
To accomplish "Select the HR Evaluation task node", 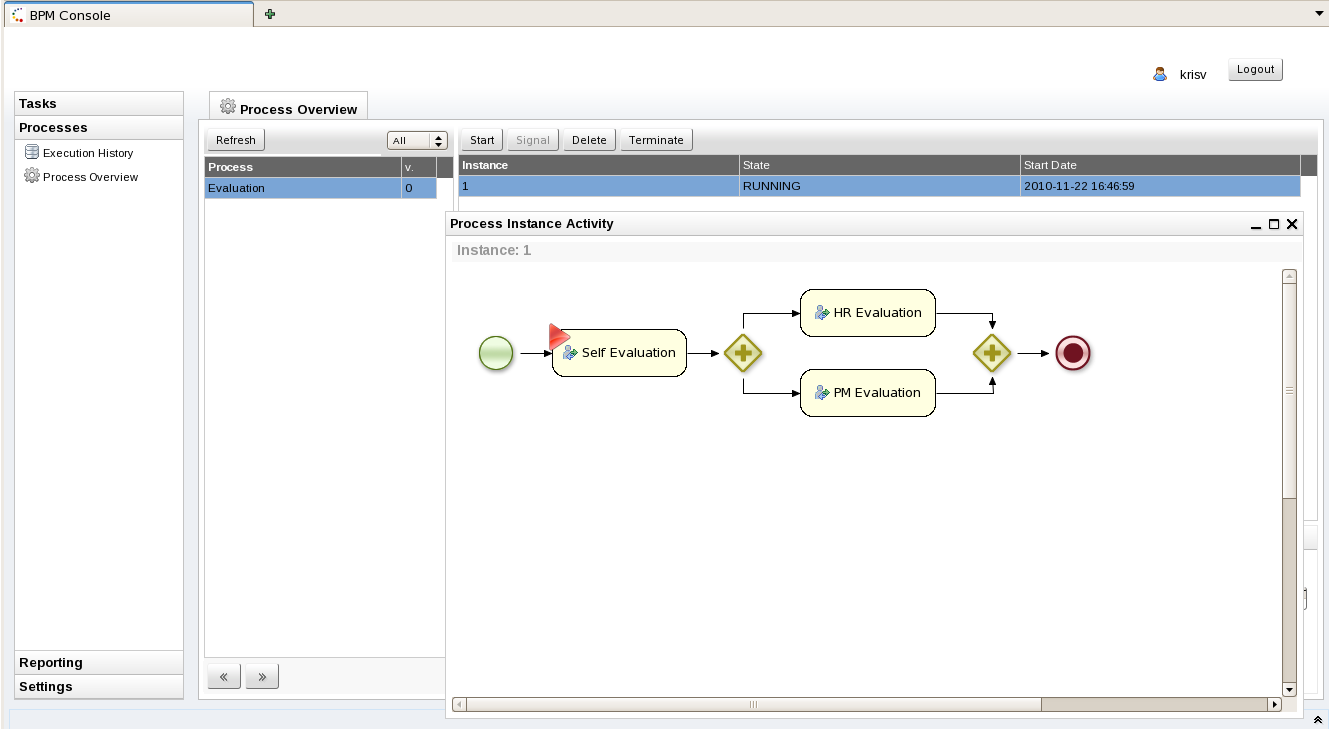I will [867, 313].
